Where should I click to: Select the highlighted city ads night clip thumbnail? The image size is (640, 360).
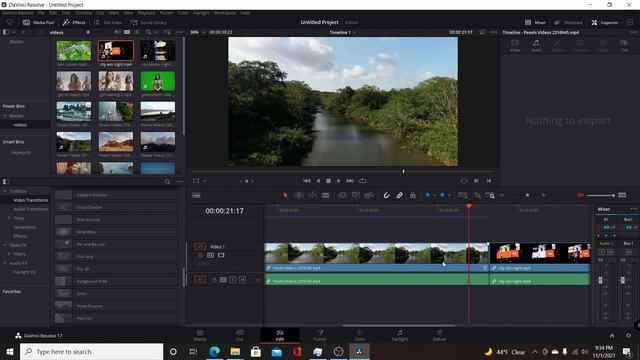coord(116,50)
